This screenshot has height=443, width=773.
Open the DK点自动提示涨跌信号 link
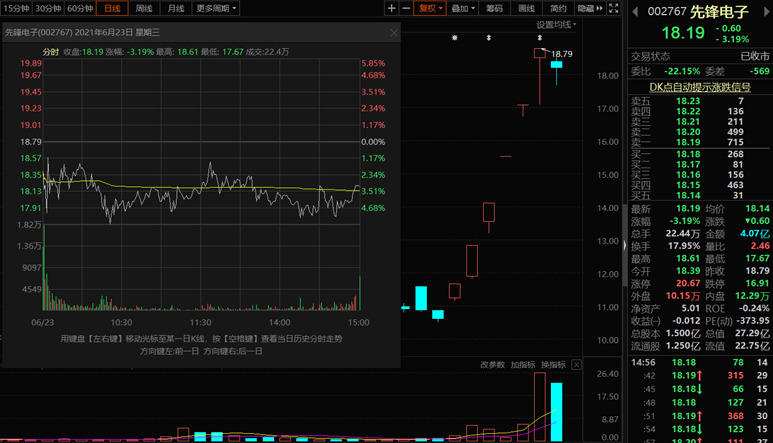tap(700, 87)
